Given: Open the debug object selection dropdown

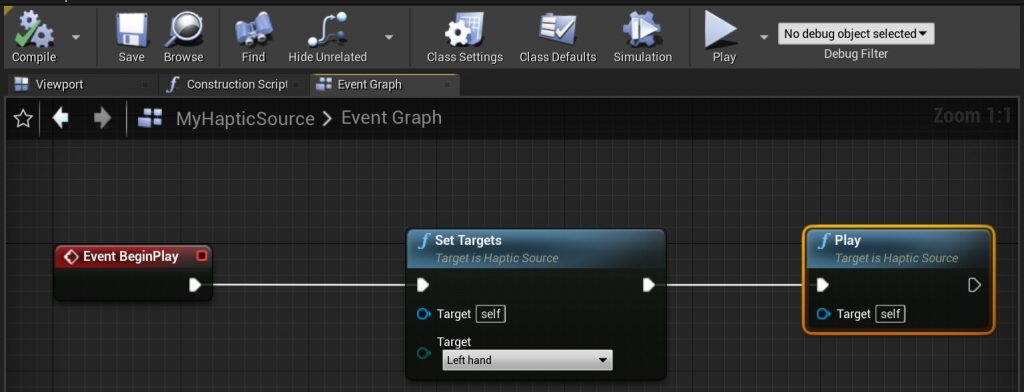Looking at the screenshot, I should [856, 34].
